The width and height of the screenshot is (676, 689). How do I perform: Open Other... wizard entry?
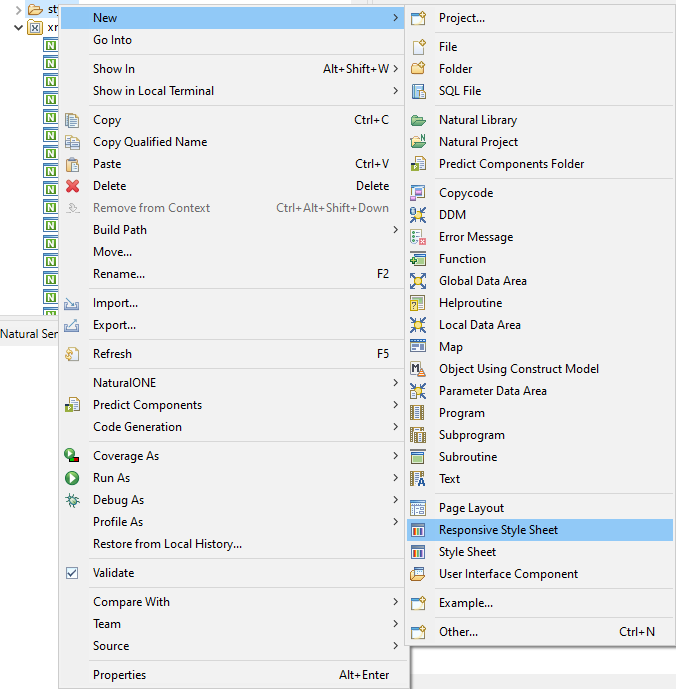[458, 632]
